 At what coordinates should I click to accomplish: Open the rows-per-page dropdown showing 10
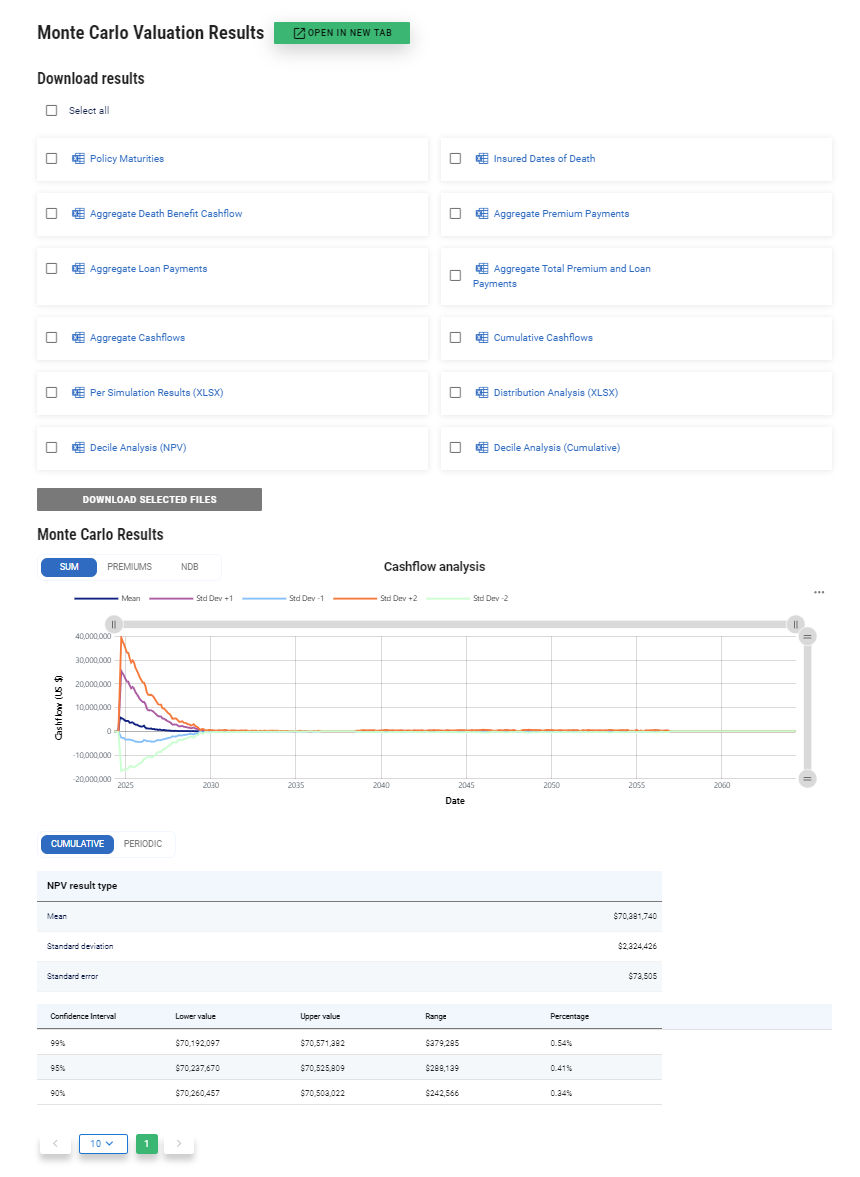pyautogui.click(x=103, y=1143)
